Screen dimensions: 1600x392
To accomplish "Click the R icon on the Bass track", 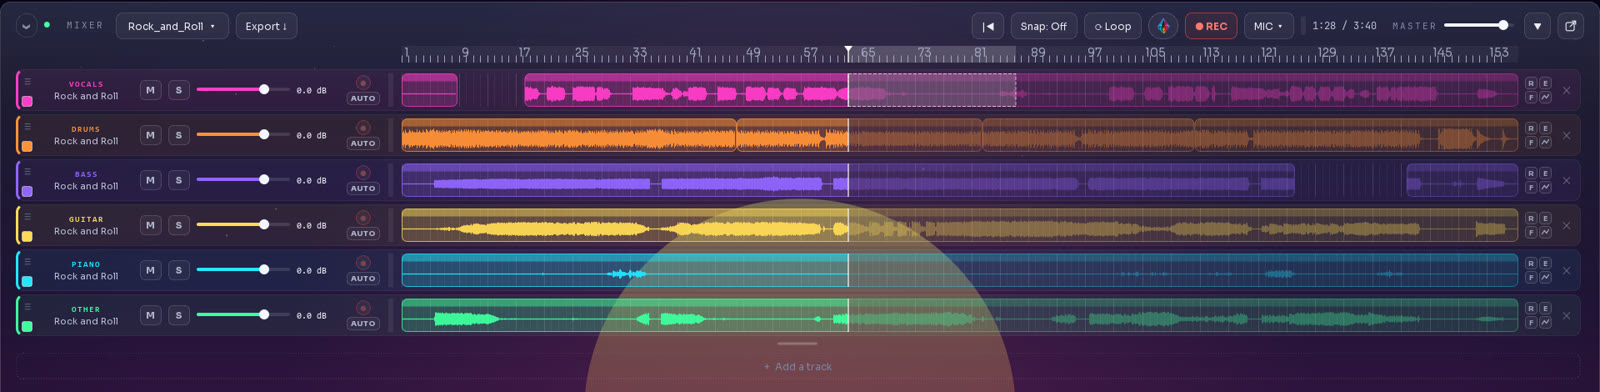I will click(x=1531, y=174).
